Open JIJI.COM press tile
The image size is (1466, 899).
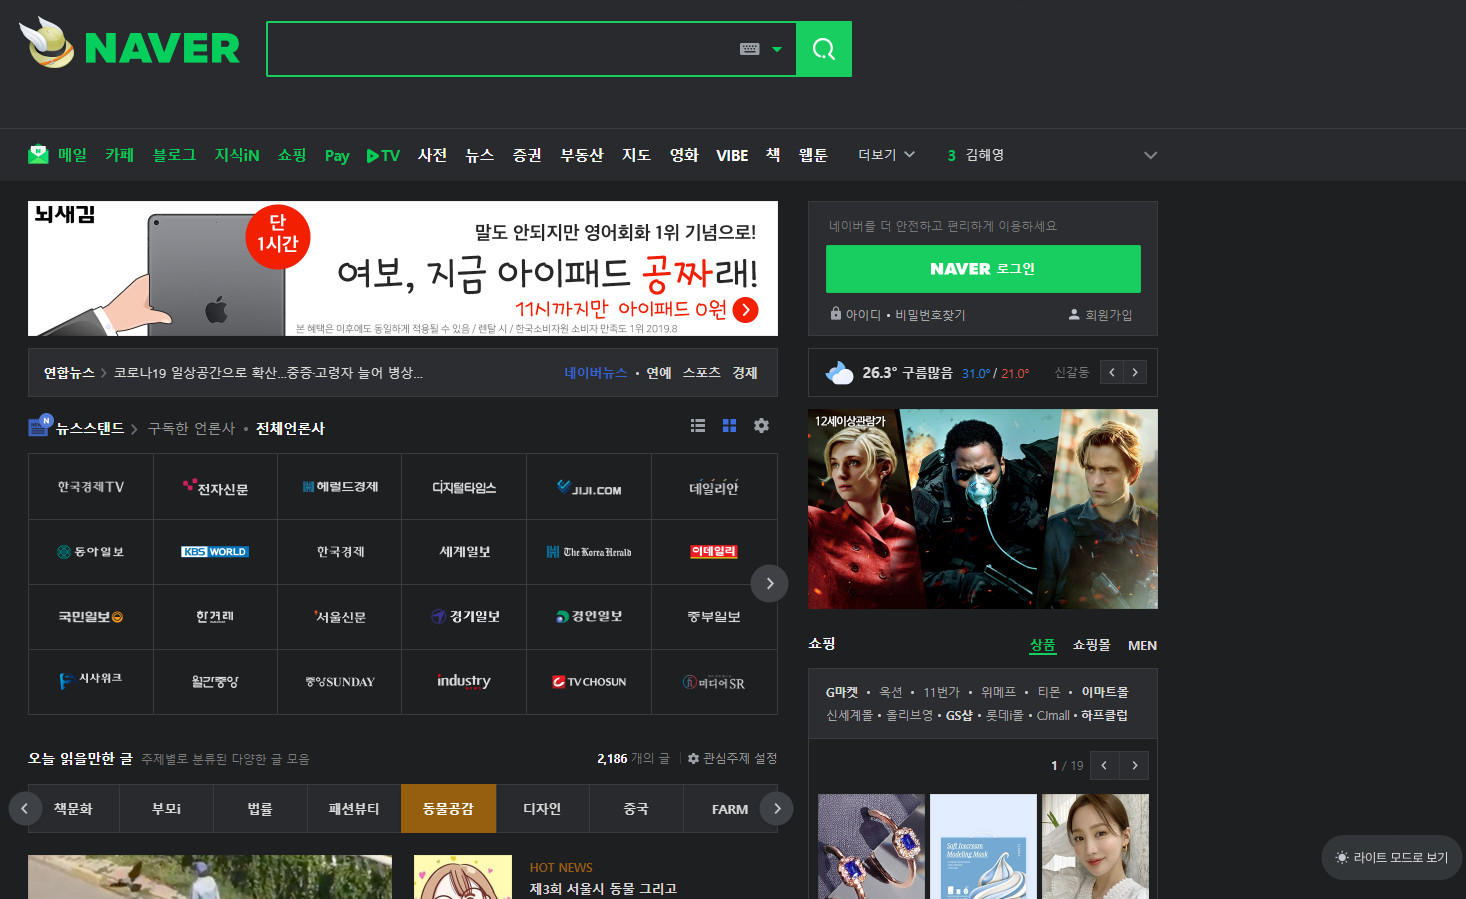[589, 487]
